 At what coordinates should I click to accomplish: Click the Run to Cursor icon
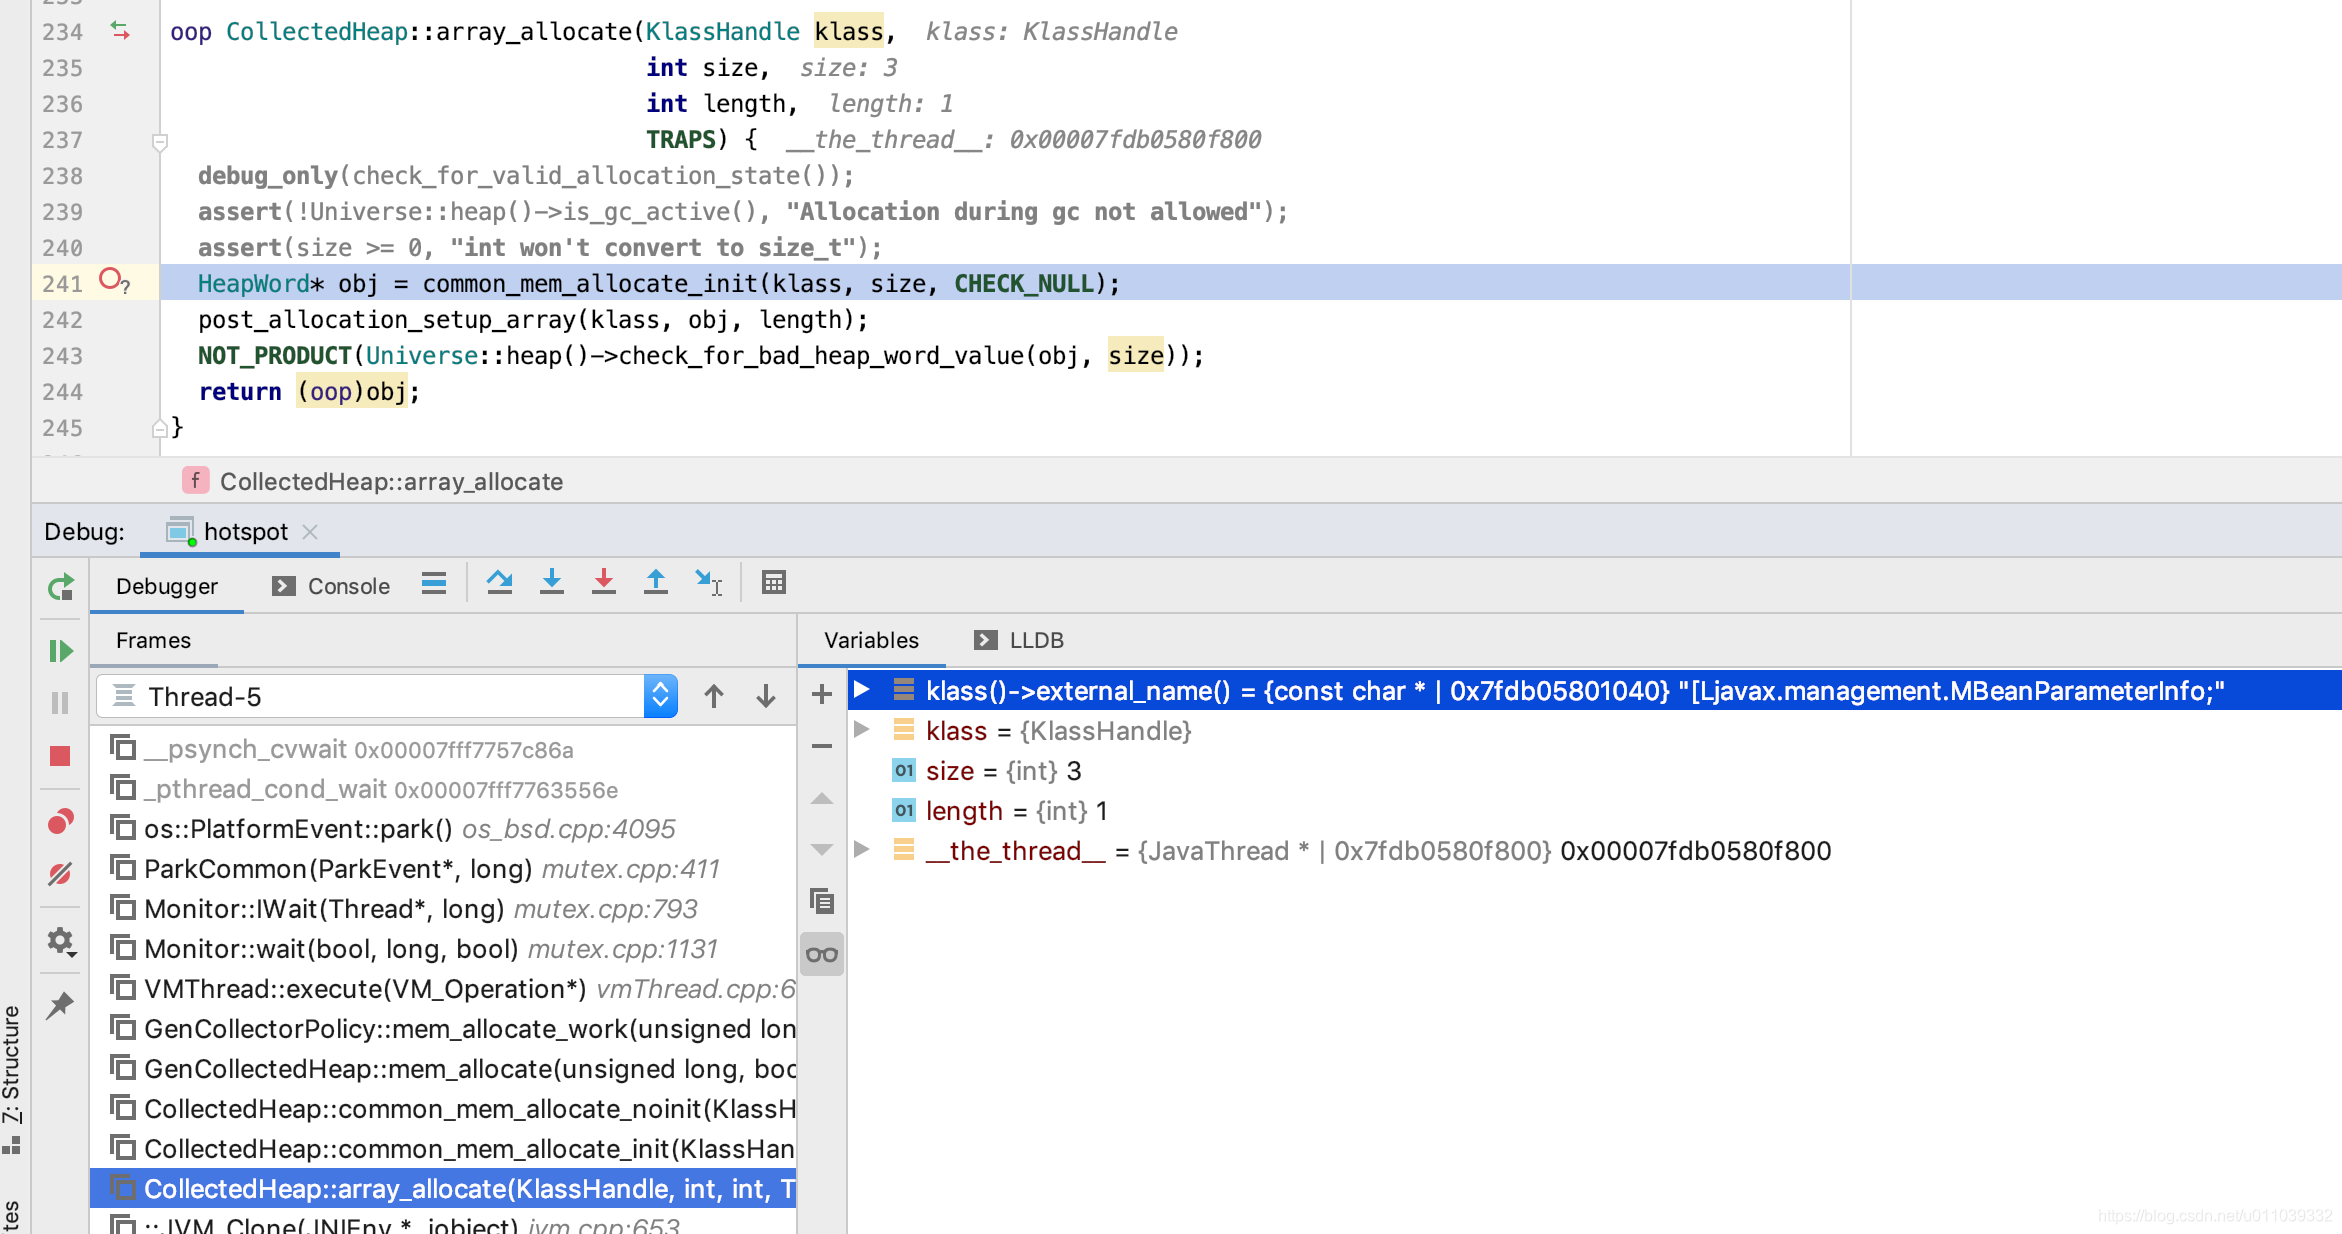[708, 583]
